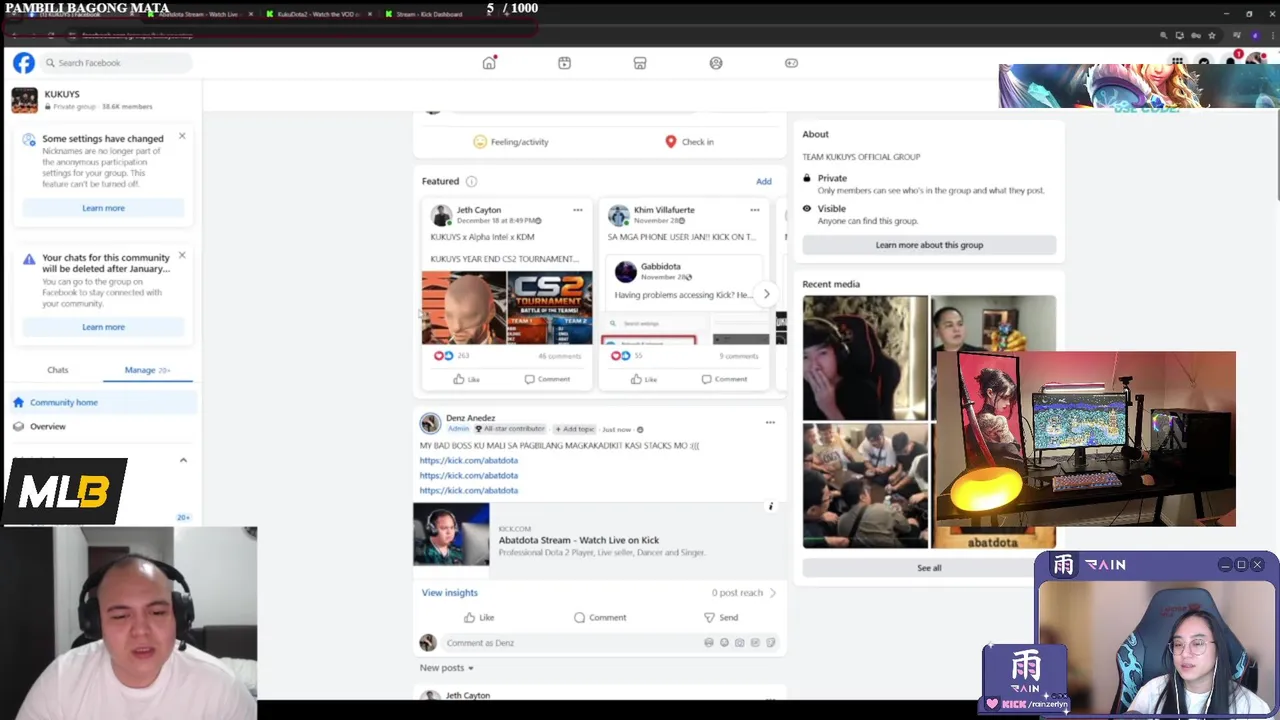Click Learn more under settings changed notice
Screen dimensions: 1280x720
(103, 208)
